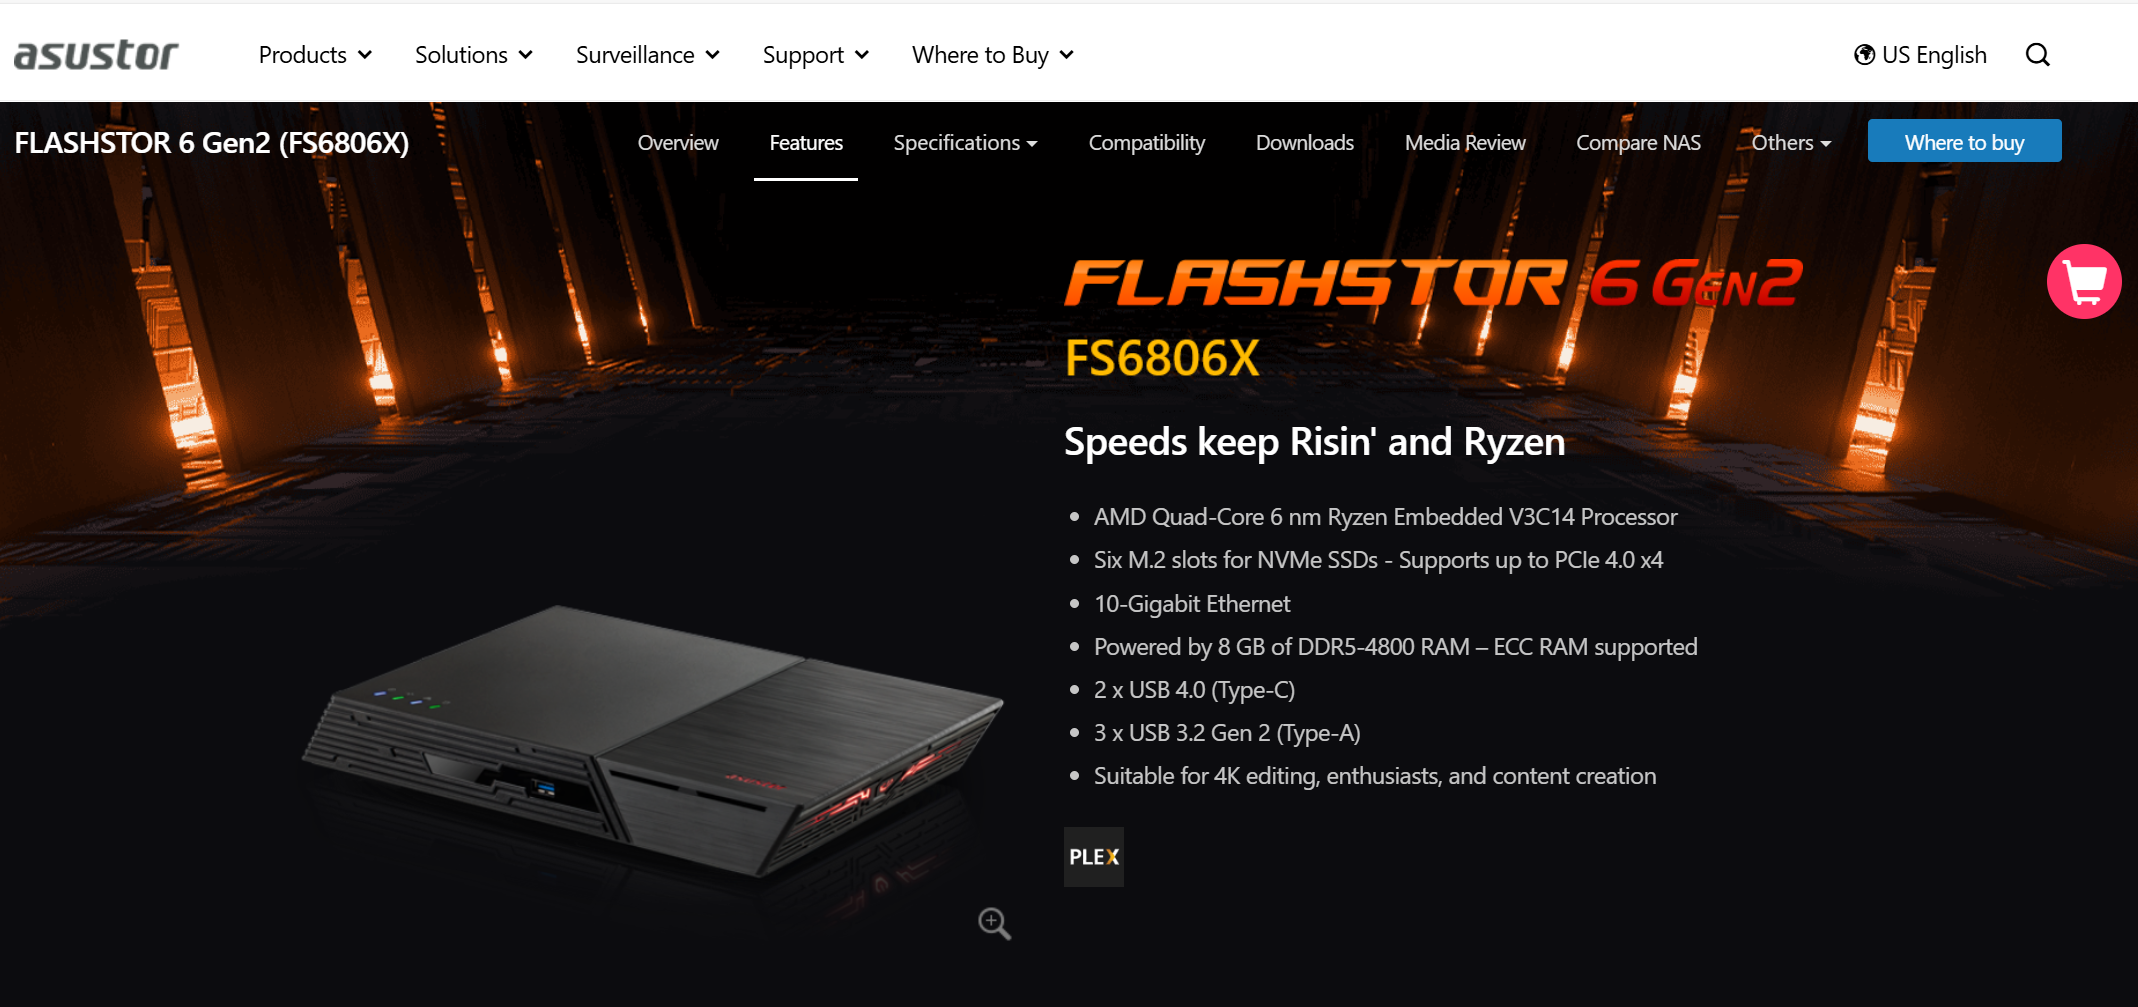The width and height of the screenshot is (2138, 1007).
Task: Click the globe language icon
Action: click(1864, 55)
